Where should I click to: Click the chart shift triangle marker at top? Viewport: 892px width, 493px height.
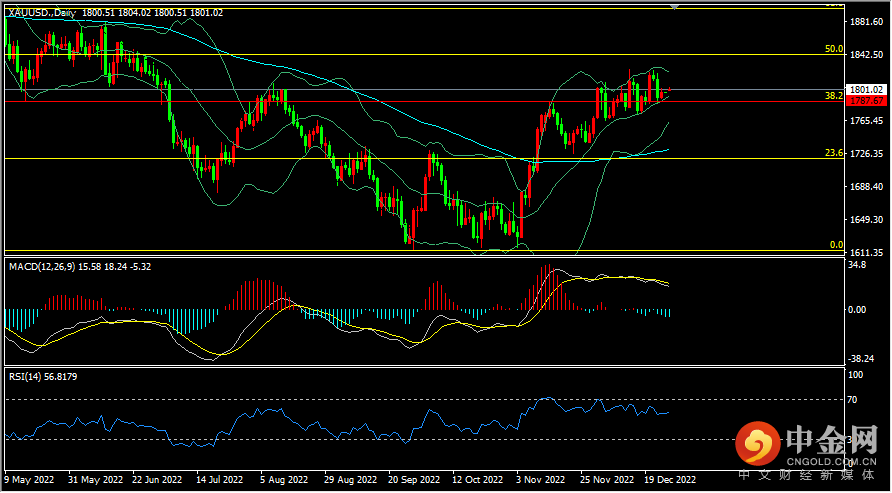(x=675, y=5)
